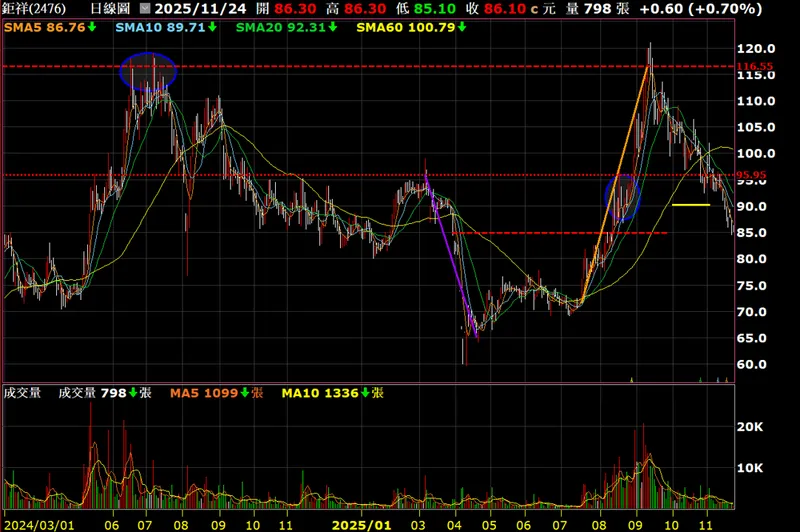Click the 2025/01 date axis label

tap(361, 525)
